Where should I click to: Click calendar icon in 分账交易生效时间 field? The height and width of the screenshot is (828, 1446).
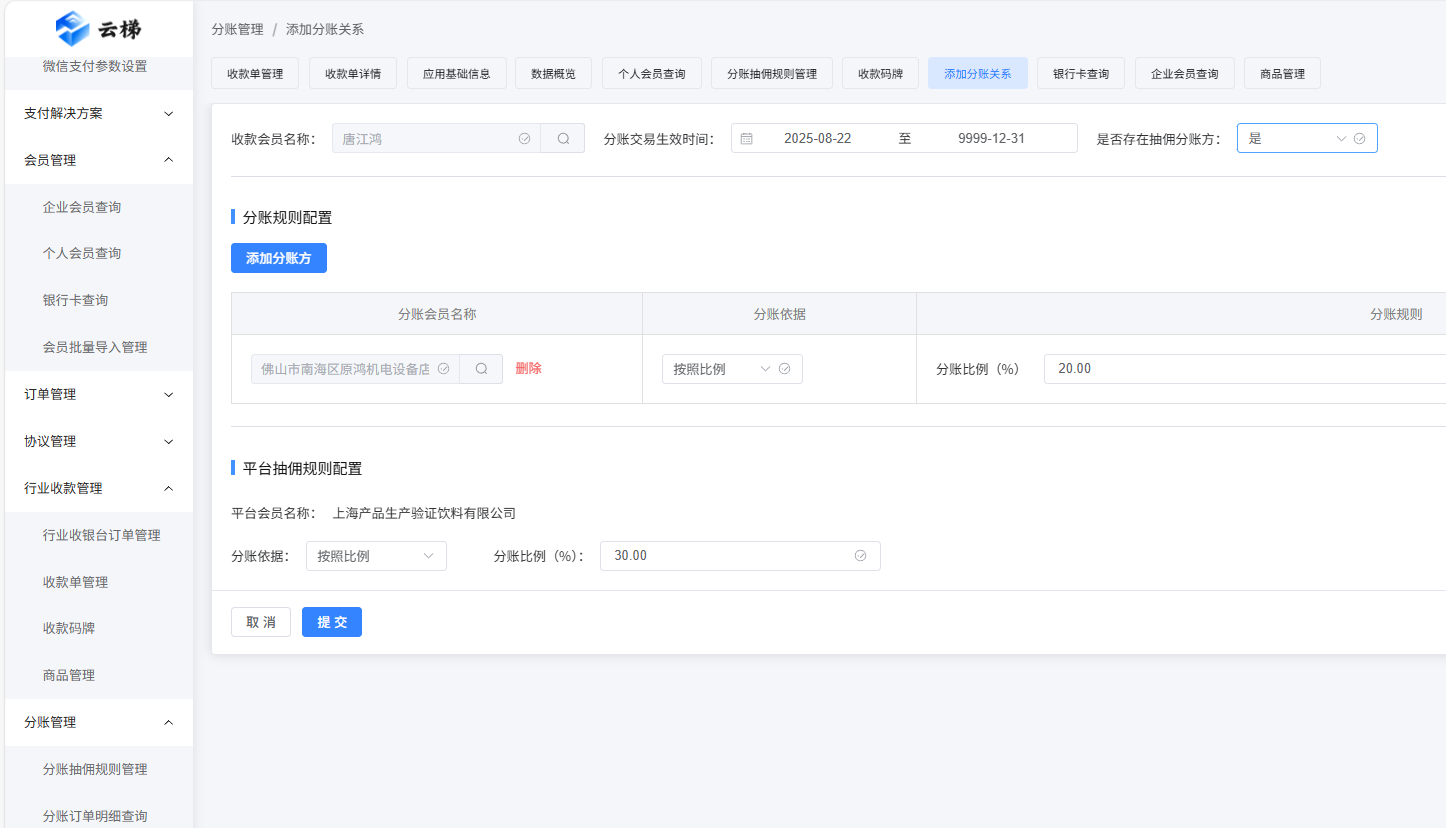tap(746, 139)
